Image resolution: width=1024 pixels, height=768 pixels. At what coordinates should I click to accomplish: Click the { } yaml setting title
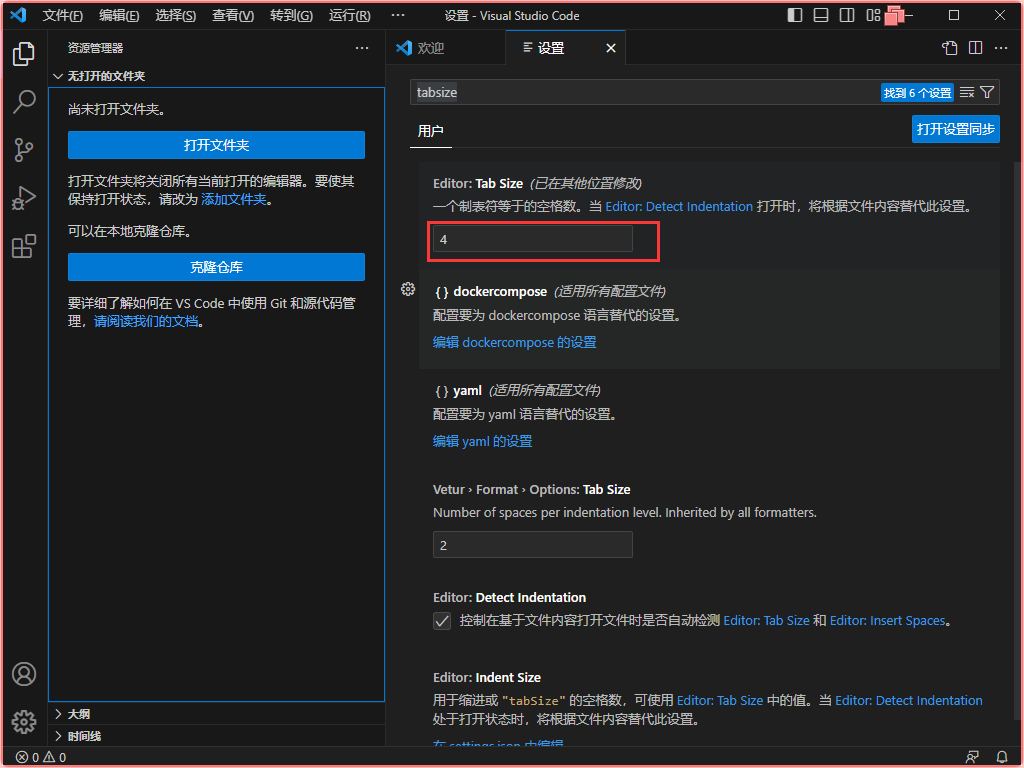coord(458,391)
